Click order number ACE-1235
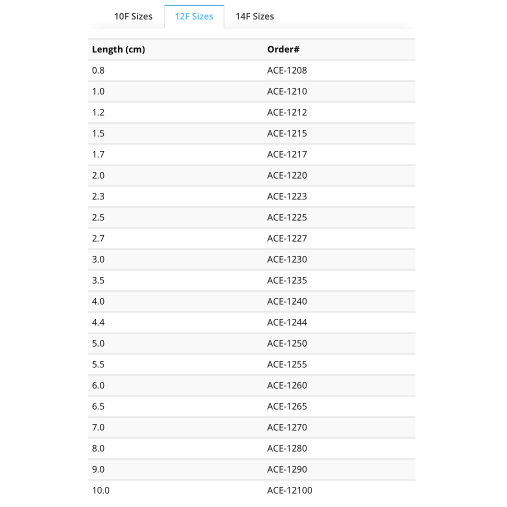 click(287, 280)
